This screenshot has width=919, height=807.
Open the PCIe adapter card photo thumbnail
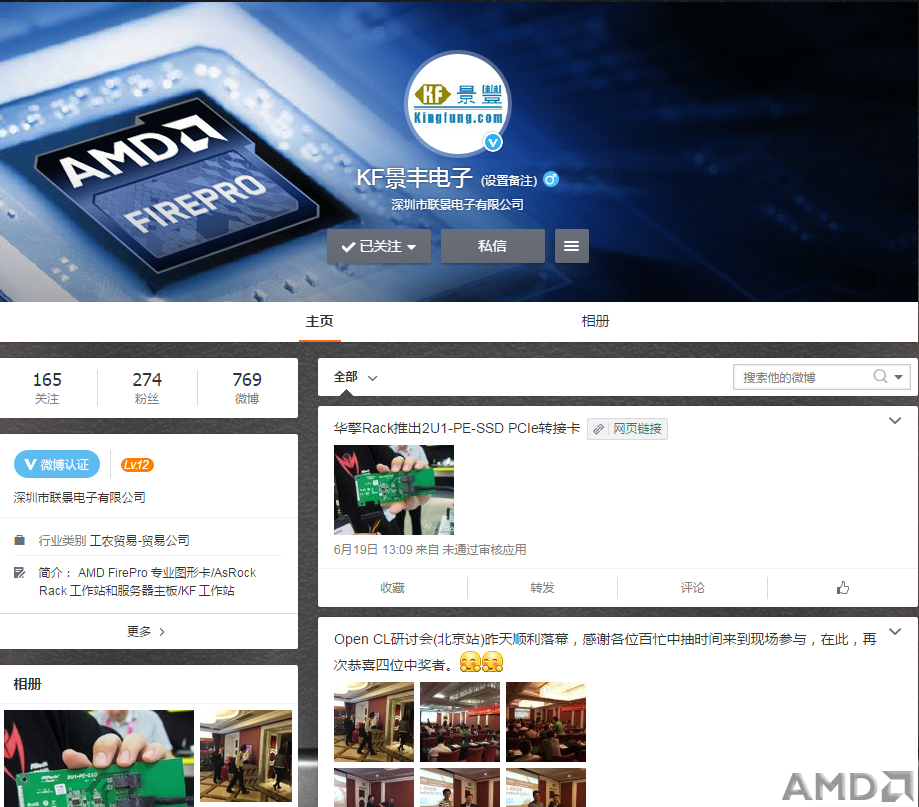coord(394,490)
